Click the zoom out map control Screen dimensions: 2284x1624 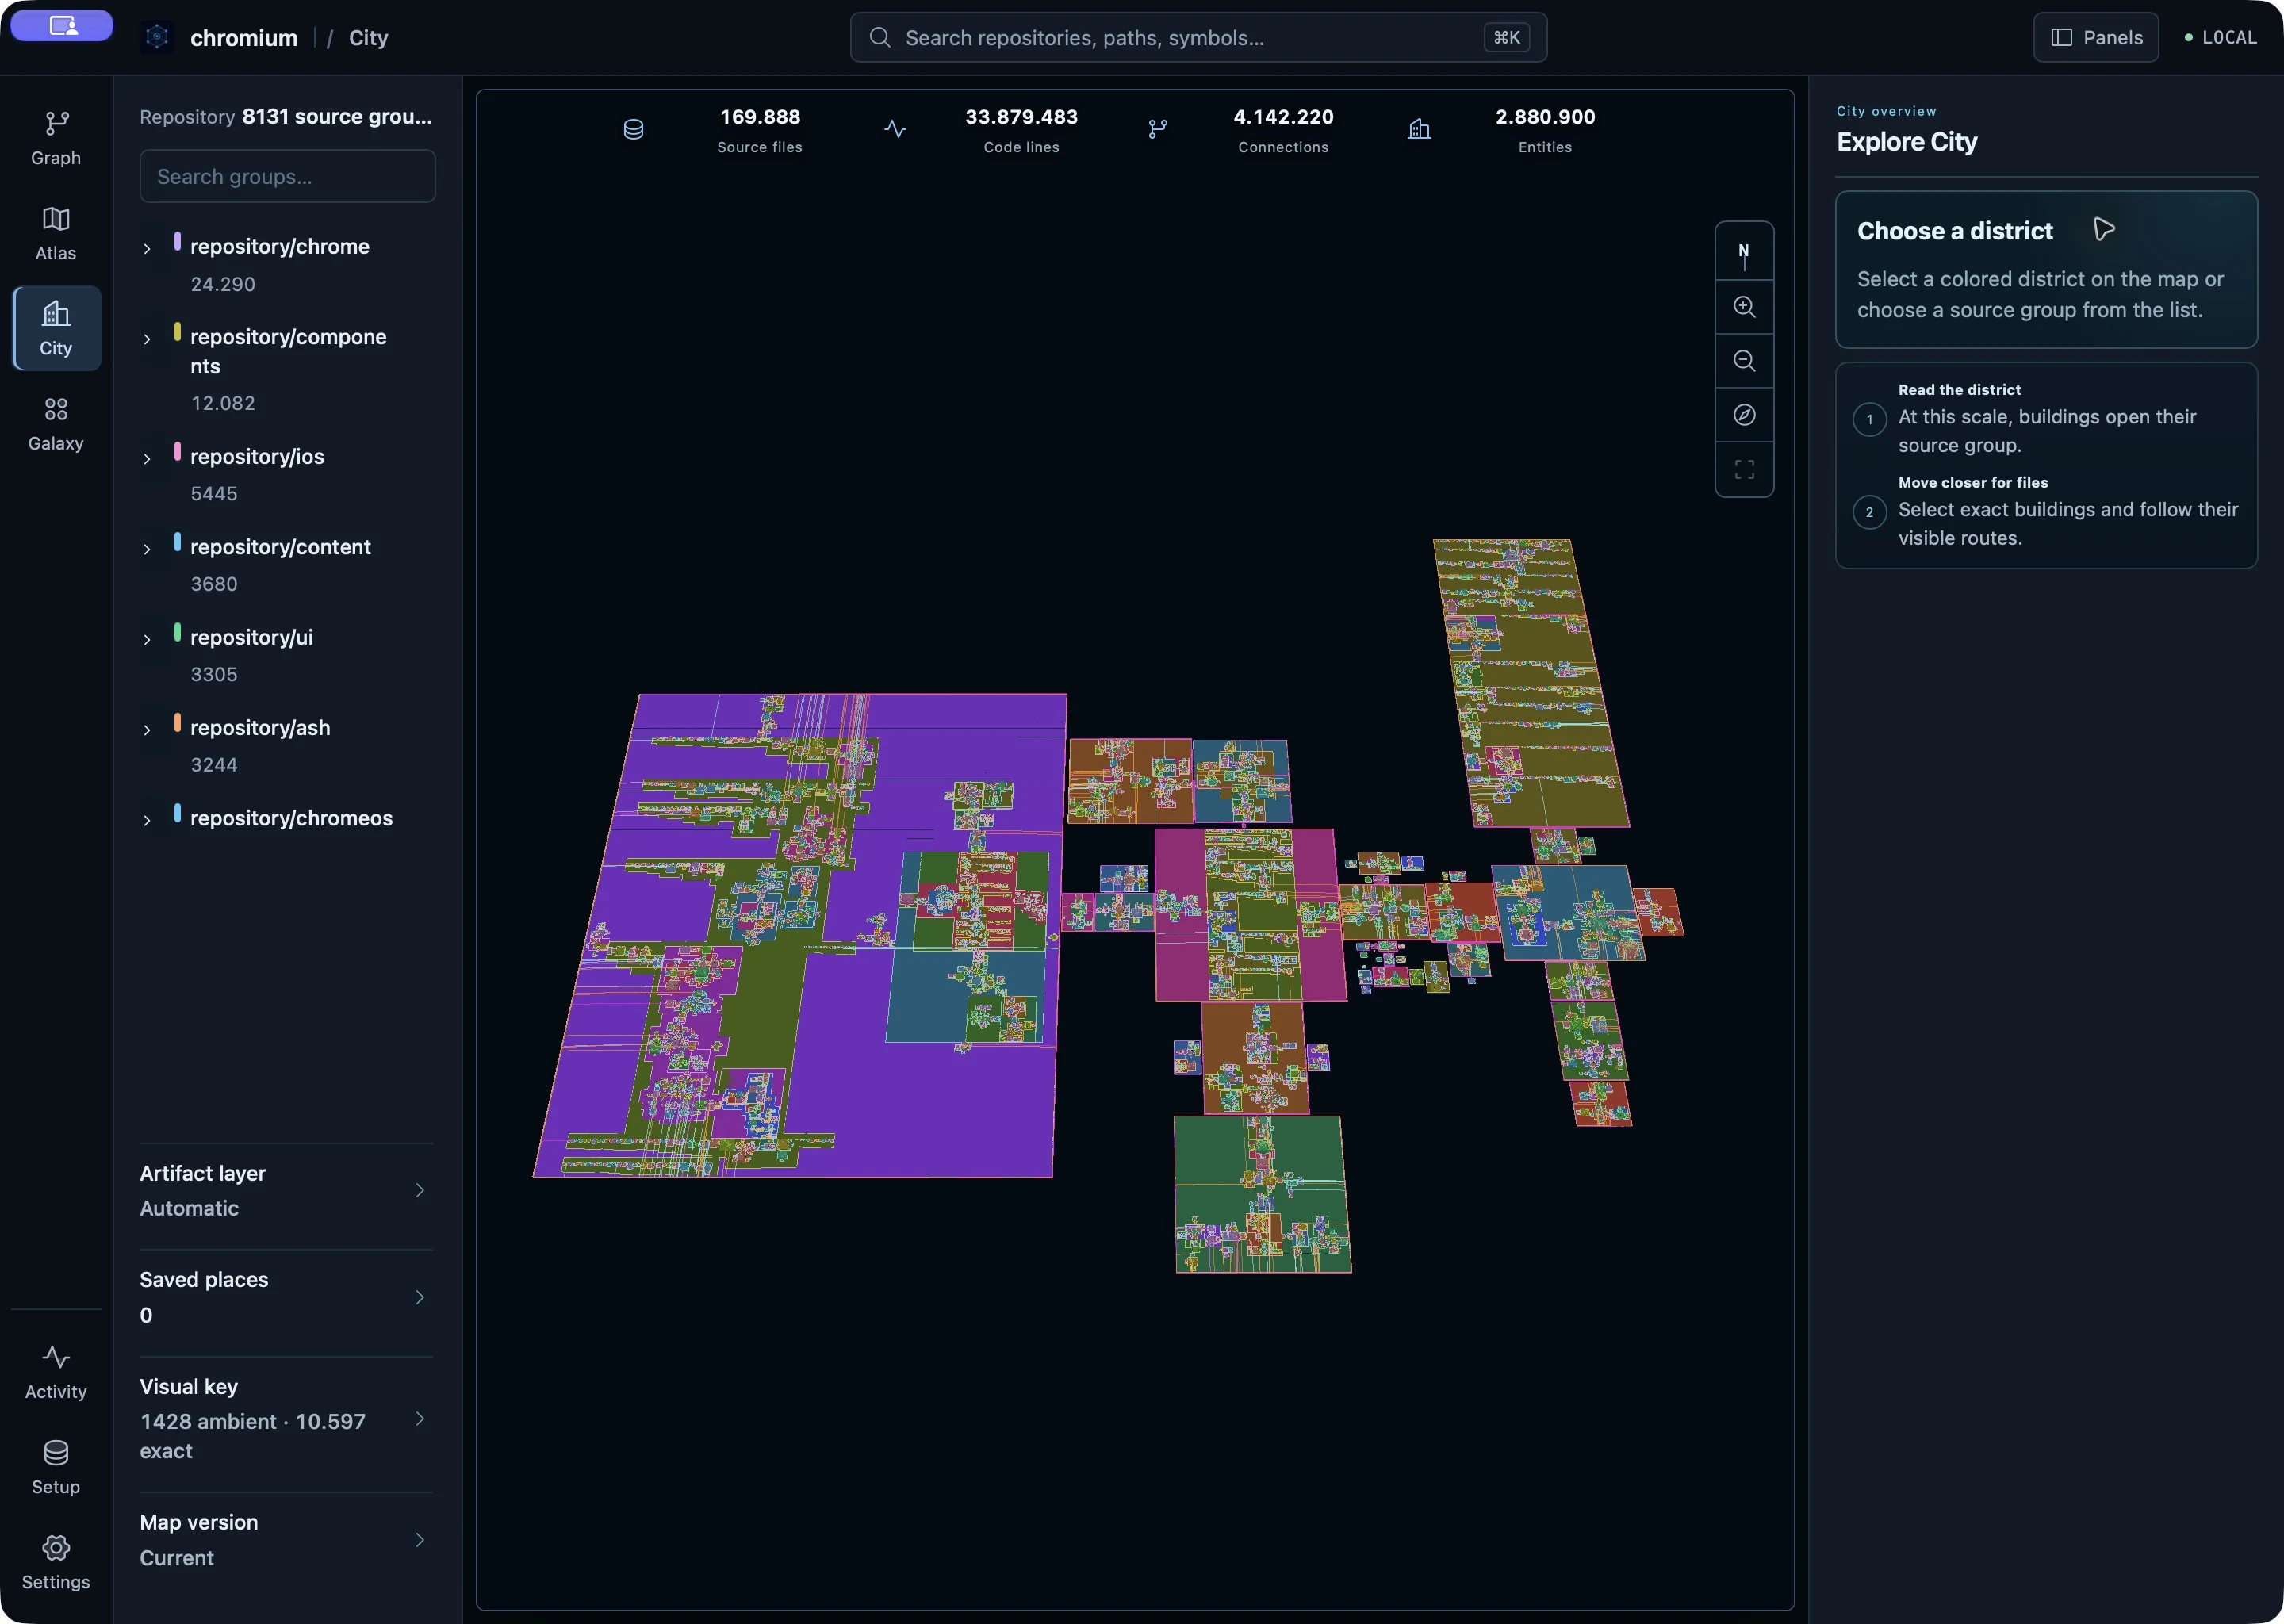coord(1744,361)
